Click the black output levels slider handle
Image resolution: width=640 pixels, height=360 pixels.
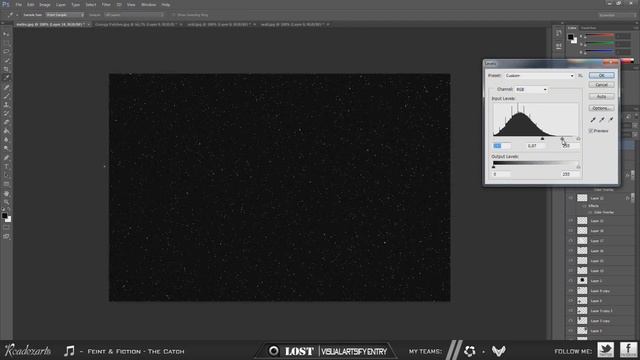pos(493,167)
